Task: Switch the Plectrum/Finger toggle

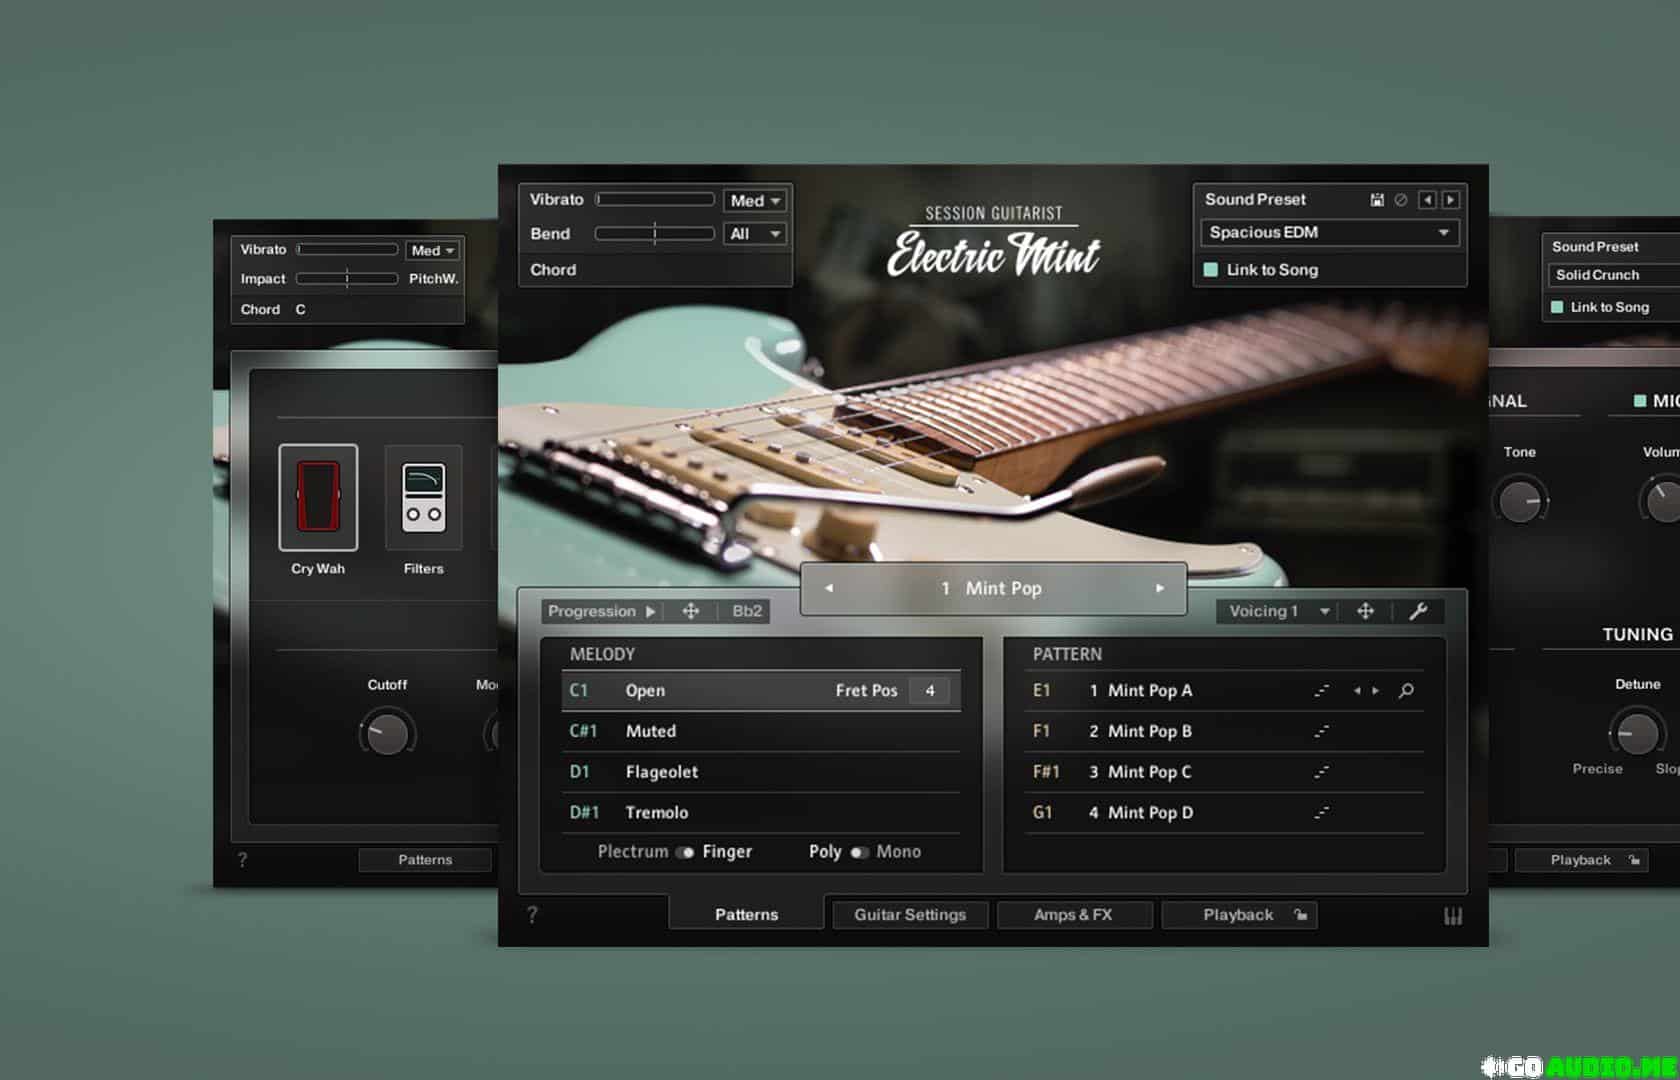Action: (x=685, y=852)
